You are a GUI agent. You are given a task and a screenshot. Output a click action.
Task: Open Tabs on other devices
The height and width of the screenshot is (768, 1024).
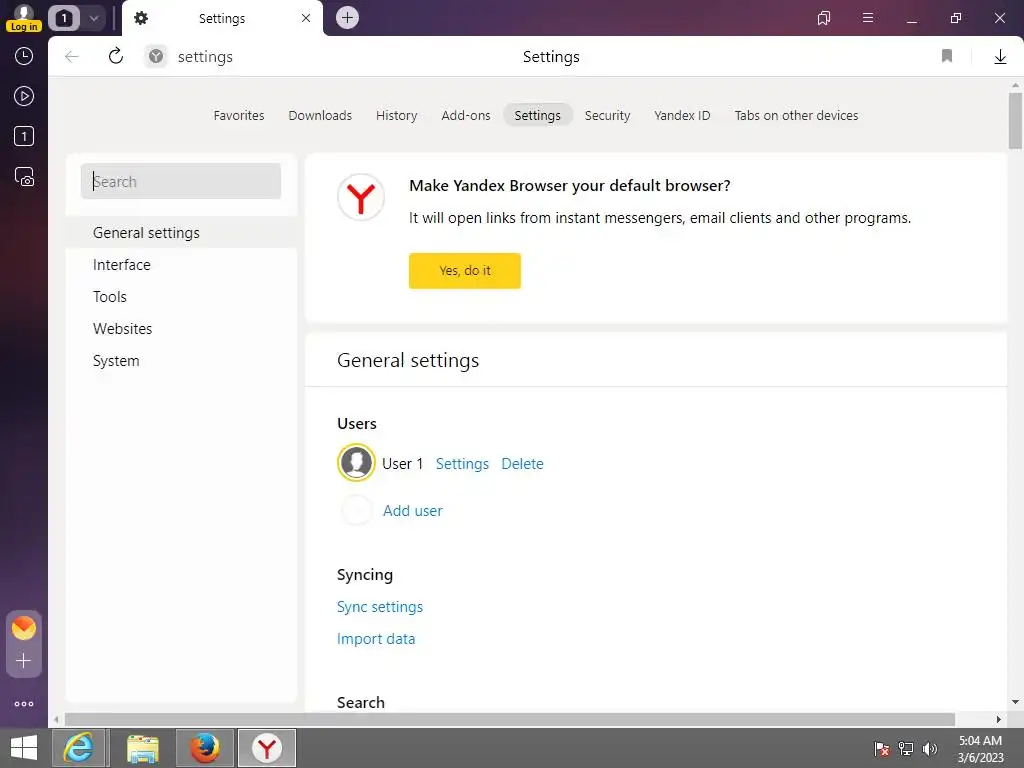point(796,116)
